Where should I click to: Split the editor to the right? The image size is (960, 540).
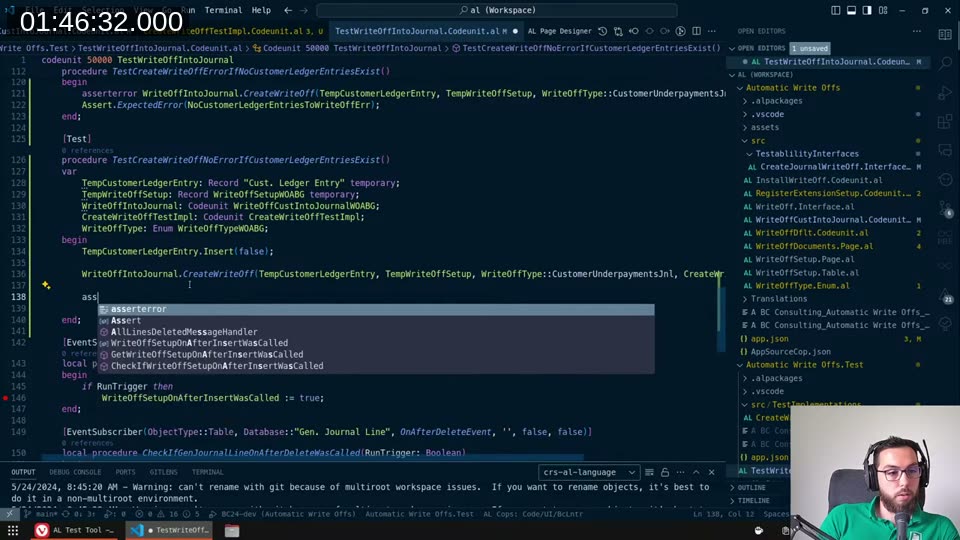point(696,31)
